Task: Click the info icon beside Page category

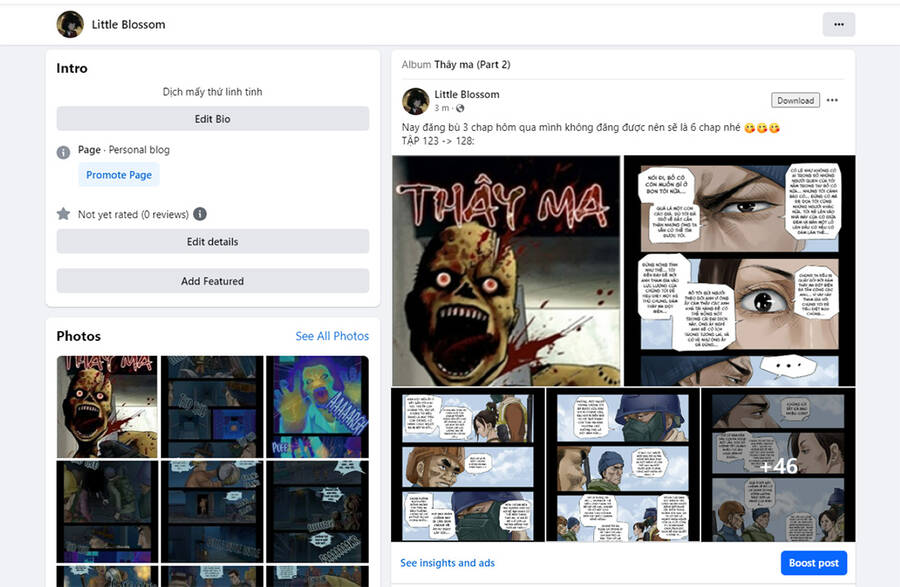Action: (x=64, y=152)
